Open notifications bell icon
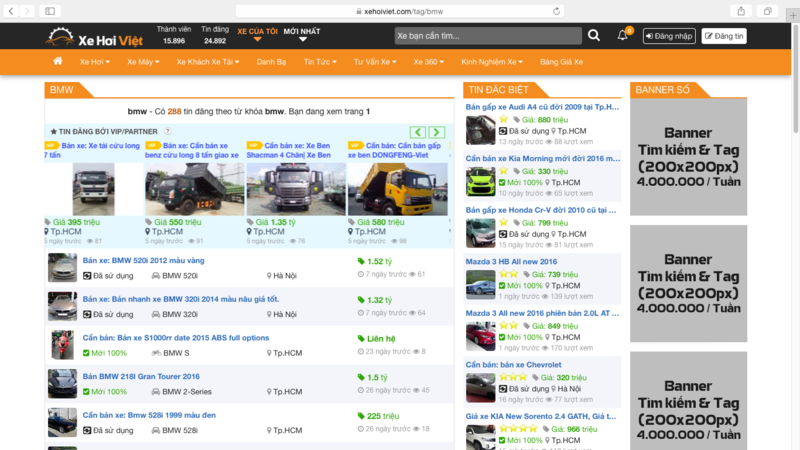 pyautogui.click(x=622, y=35)
